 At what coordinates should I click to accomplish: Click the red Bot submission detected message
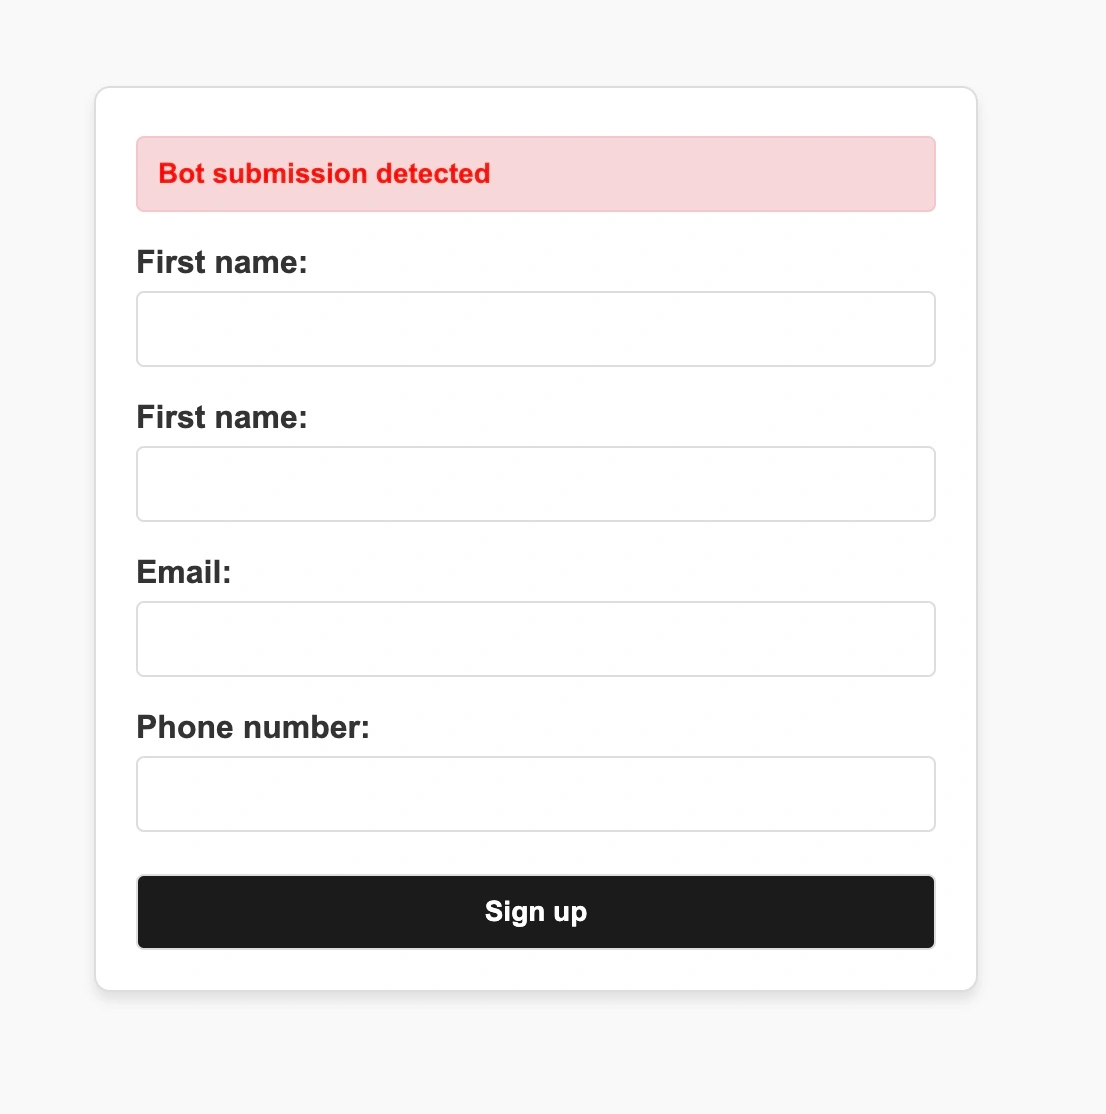click(x=324, y=174)
